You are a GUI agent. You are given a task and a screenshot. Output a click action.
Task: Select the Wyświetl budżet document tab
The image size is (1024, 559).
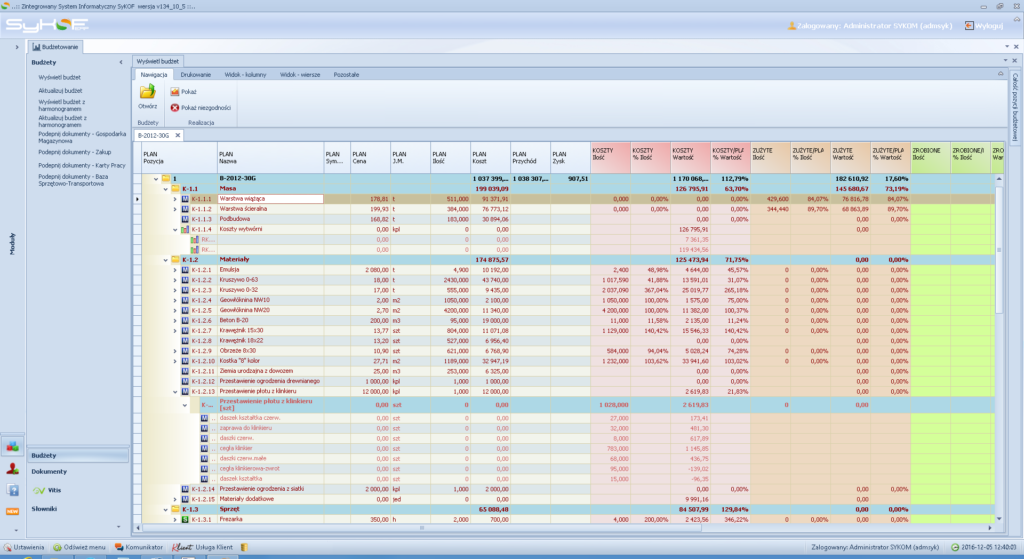[157, 61]
